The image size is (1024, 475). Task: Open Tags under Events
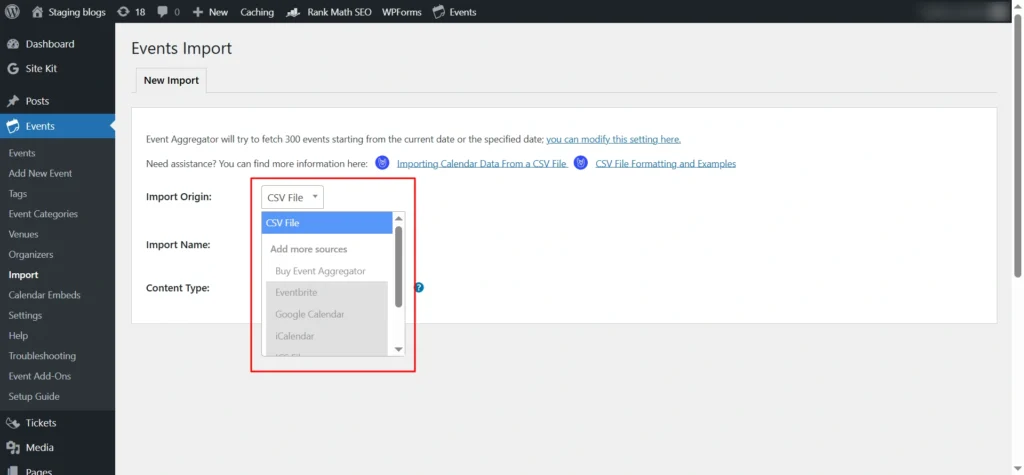click(x=18, y=194)
